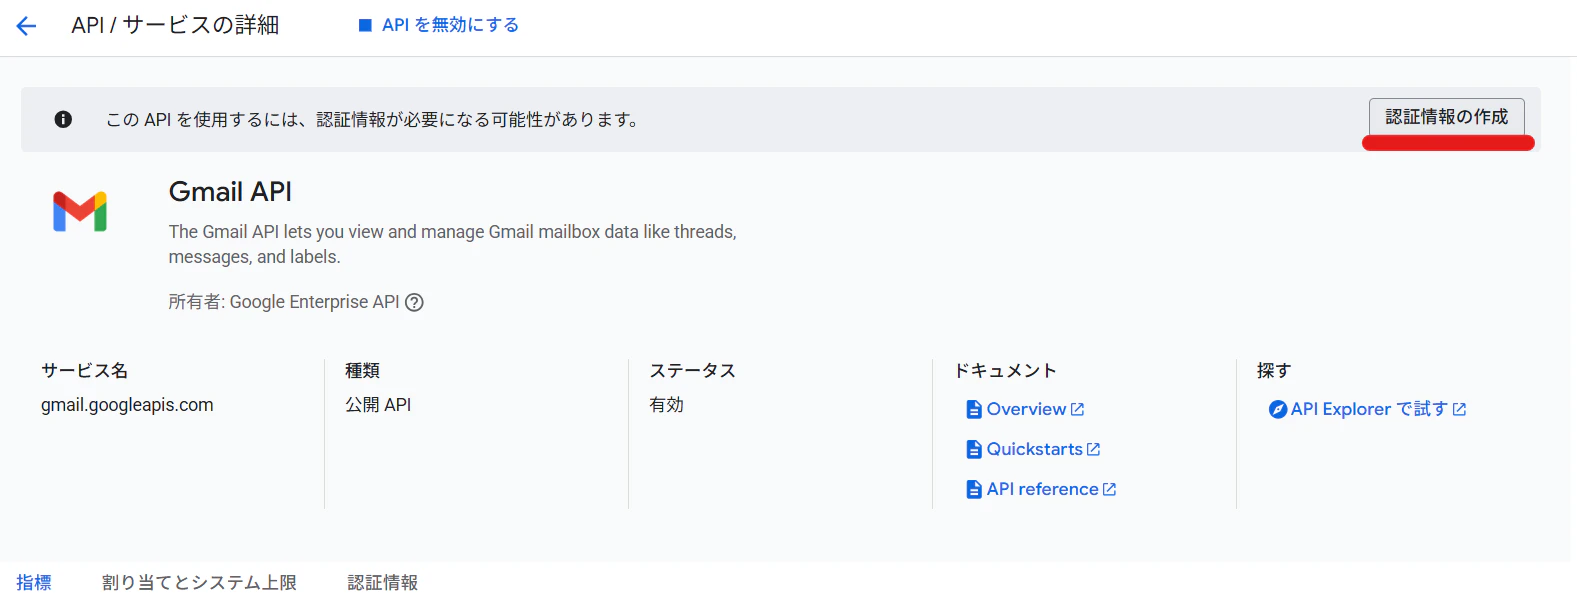The height and width of the screenshot is (603, 1577).
Task: Click the Gmail API description paragraph
Action: (x=452, y=244)
